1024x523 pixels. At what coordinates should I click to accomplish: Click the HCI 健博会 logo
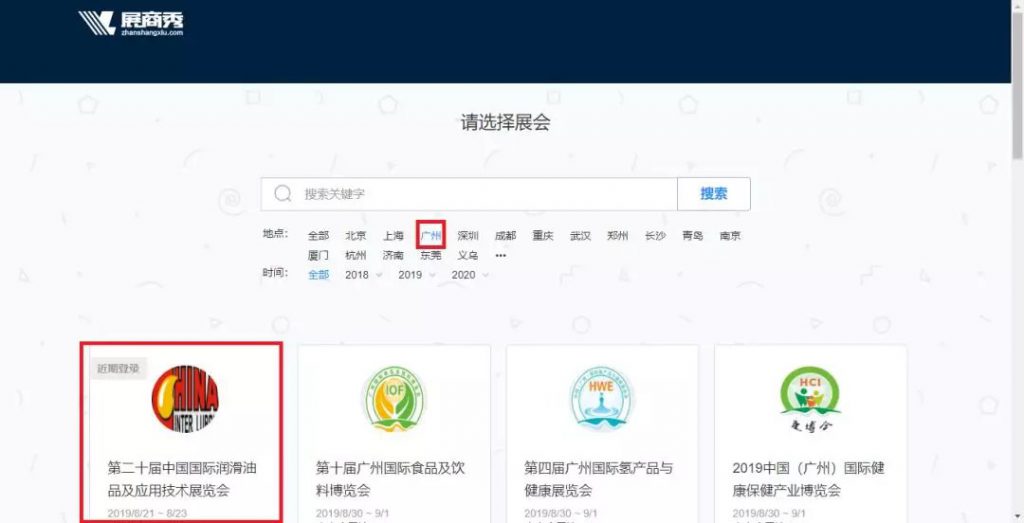tap(810, 400)
